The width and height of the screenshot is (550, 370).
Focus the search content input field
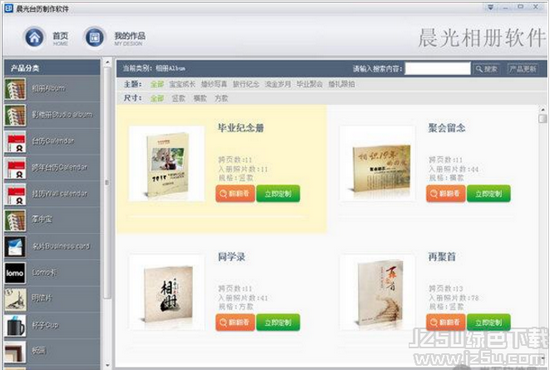pyautogui.click(x=438, y=69)
